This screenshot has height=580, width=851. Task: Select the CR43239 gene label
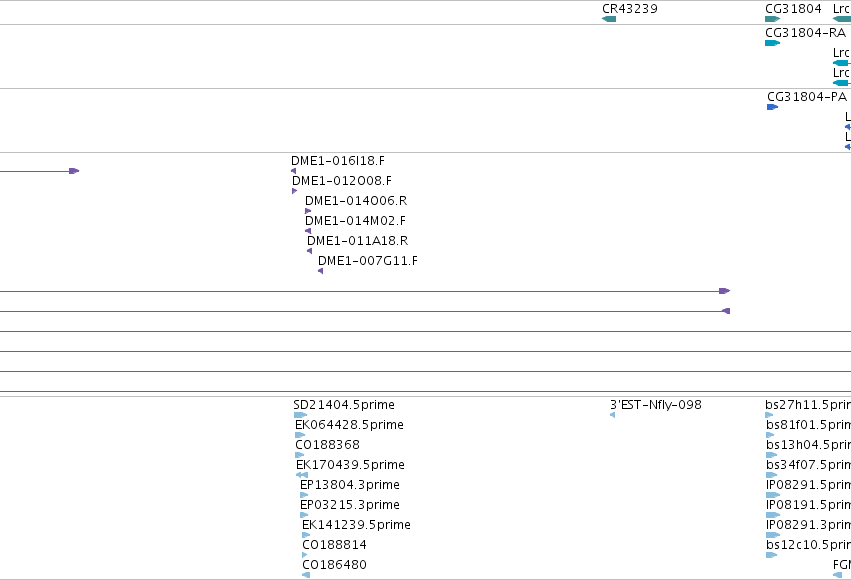point(630,9)
